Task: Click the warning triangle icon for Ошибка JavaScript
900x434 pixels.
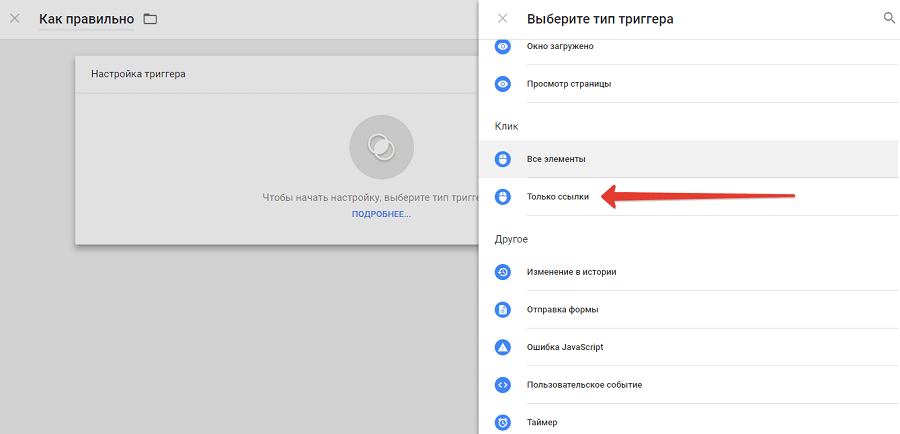Action: click(x=503, y=347)
